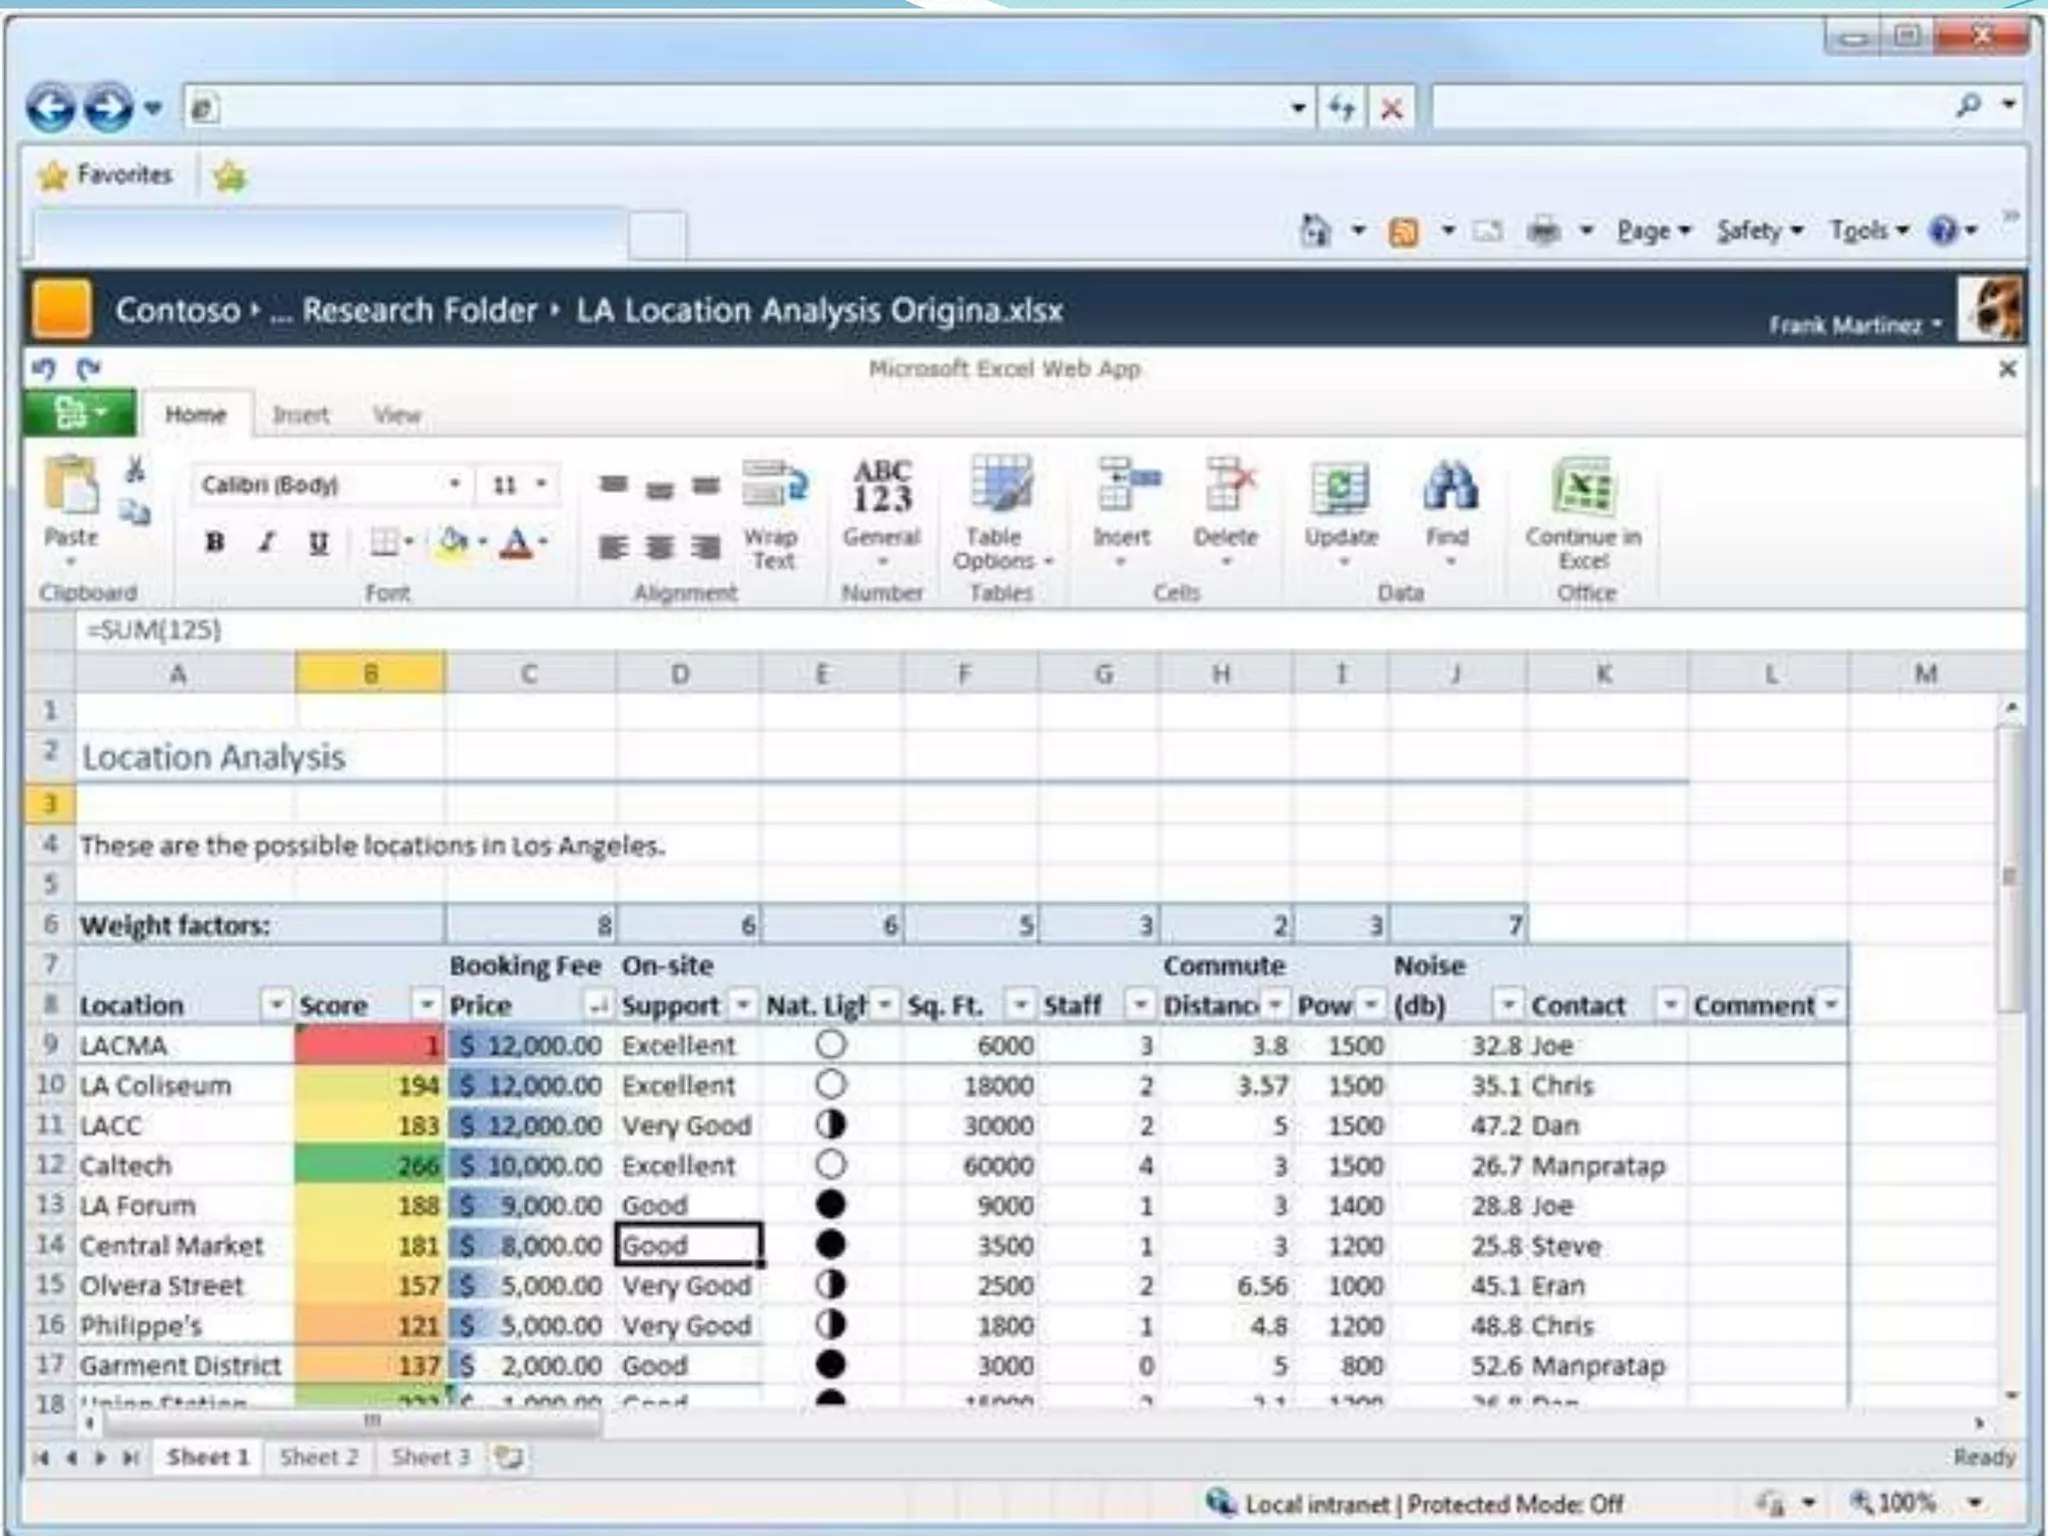Expand the Location column filter arrow
Image resolution: width=2048 pixels, height=1536 pixels.
click(275, 1004)
